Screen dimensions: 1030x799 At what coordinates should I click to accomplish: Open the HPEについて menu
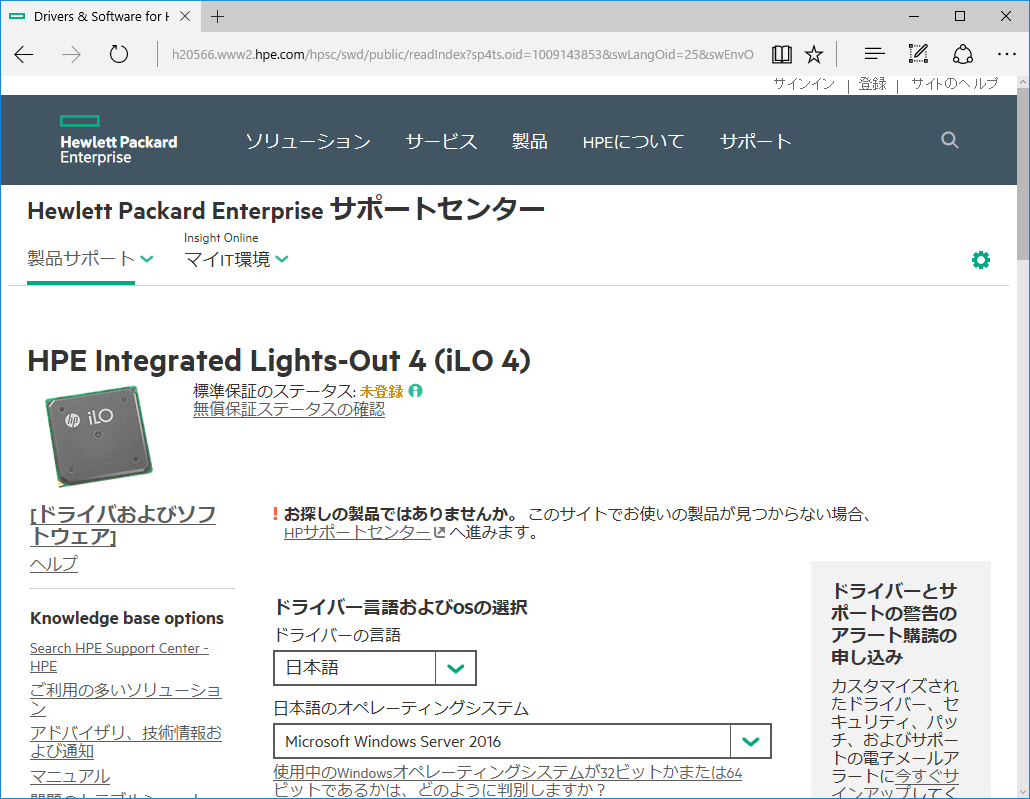coord(633,141)
